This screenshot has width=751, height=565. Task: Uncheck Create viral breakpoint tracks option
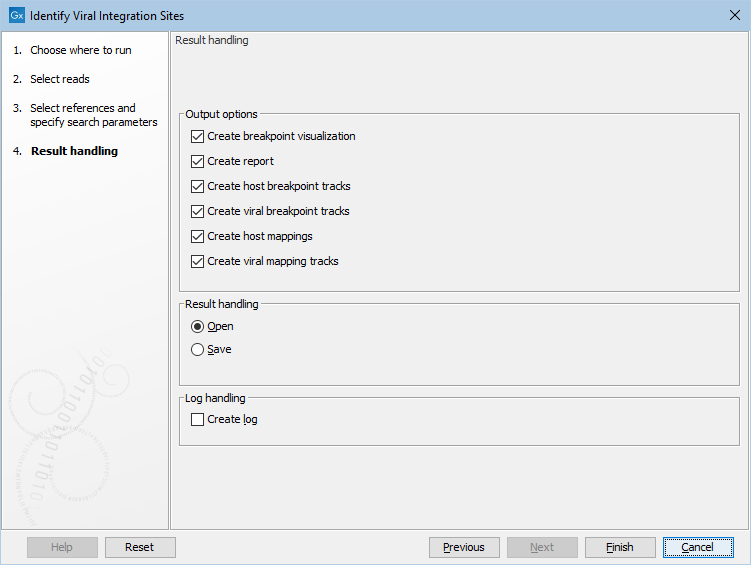(197, 211)
